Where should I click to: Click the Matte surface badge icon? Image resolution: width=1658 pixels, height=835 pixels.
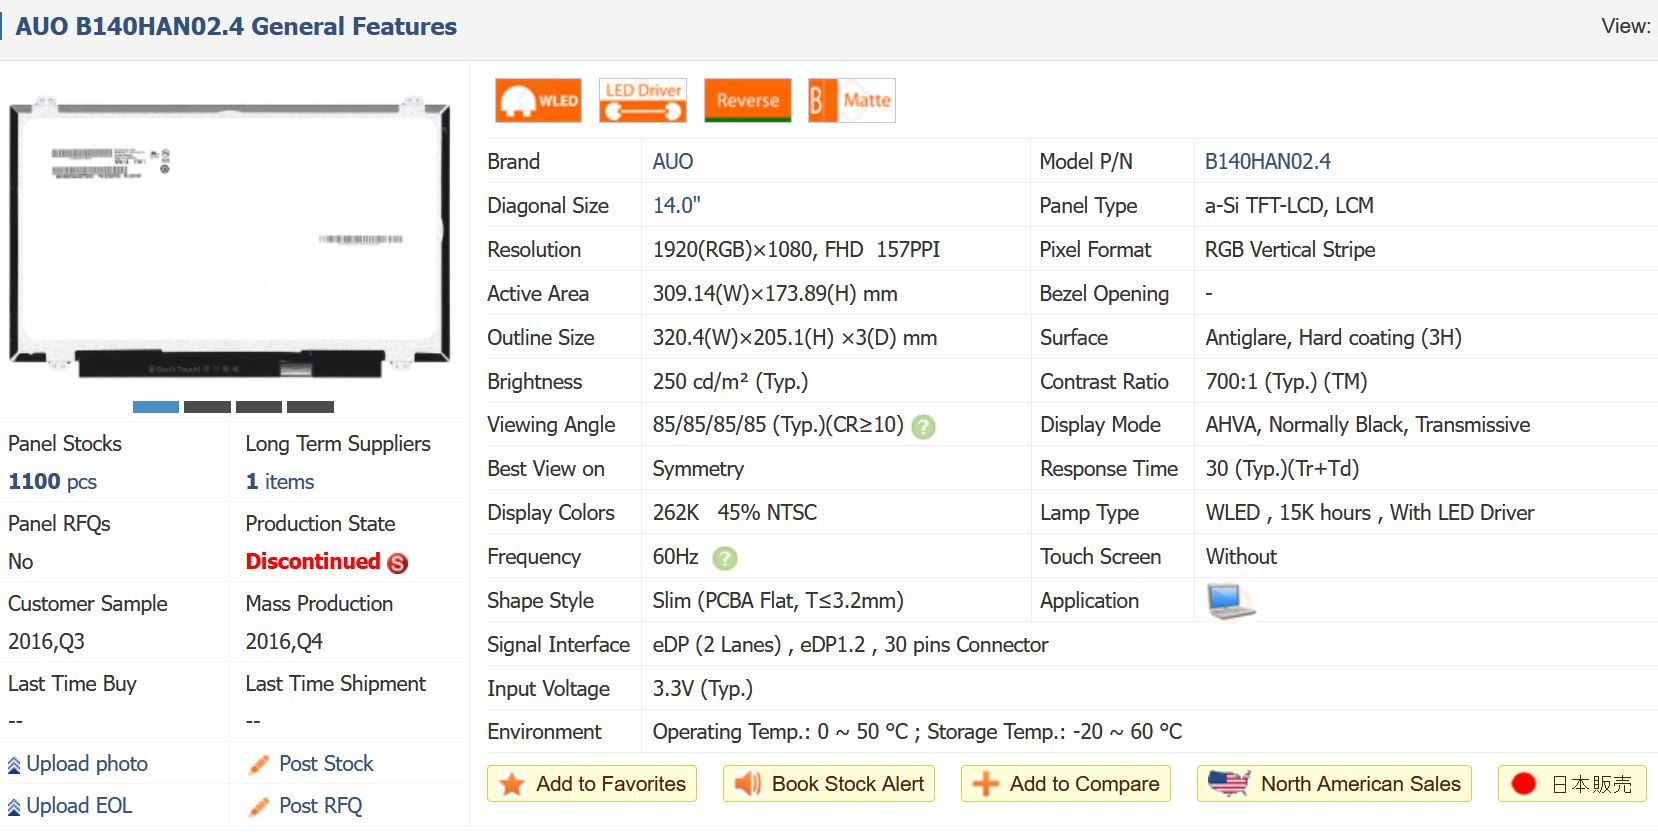852,100
